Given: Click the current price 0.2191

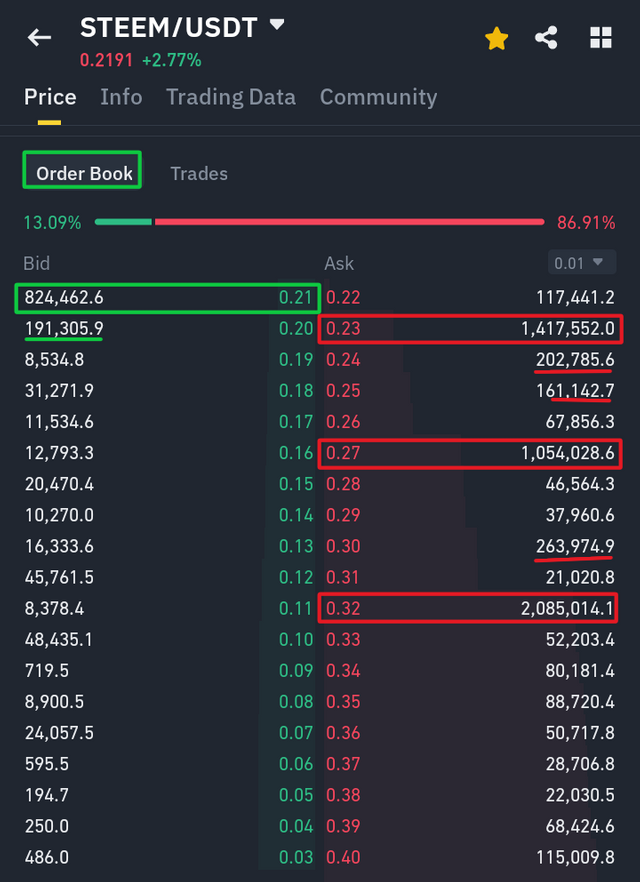Looking at the screenshot, I should [106, 60].
